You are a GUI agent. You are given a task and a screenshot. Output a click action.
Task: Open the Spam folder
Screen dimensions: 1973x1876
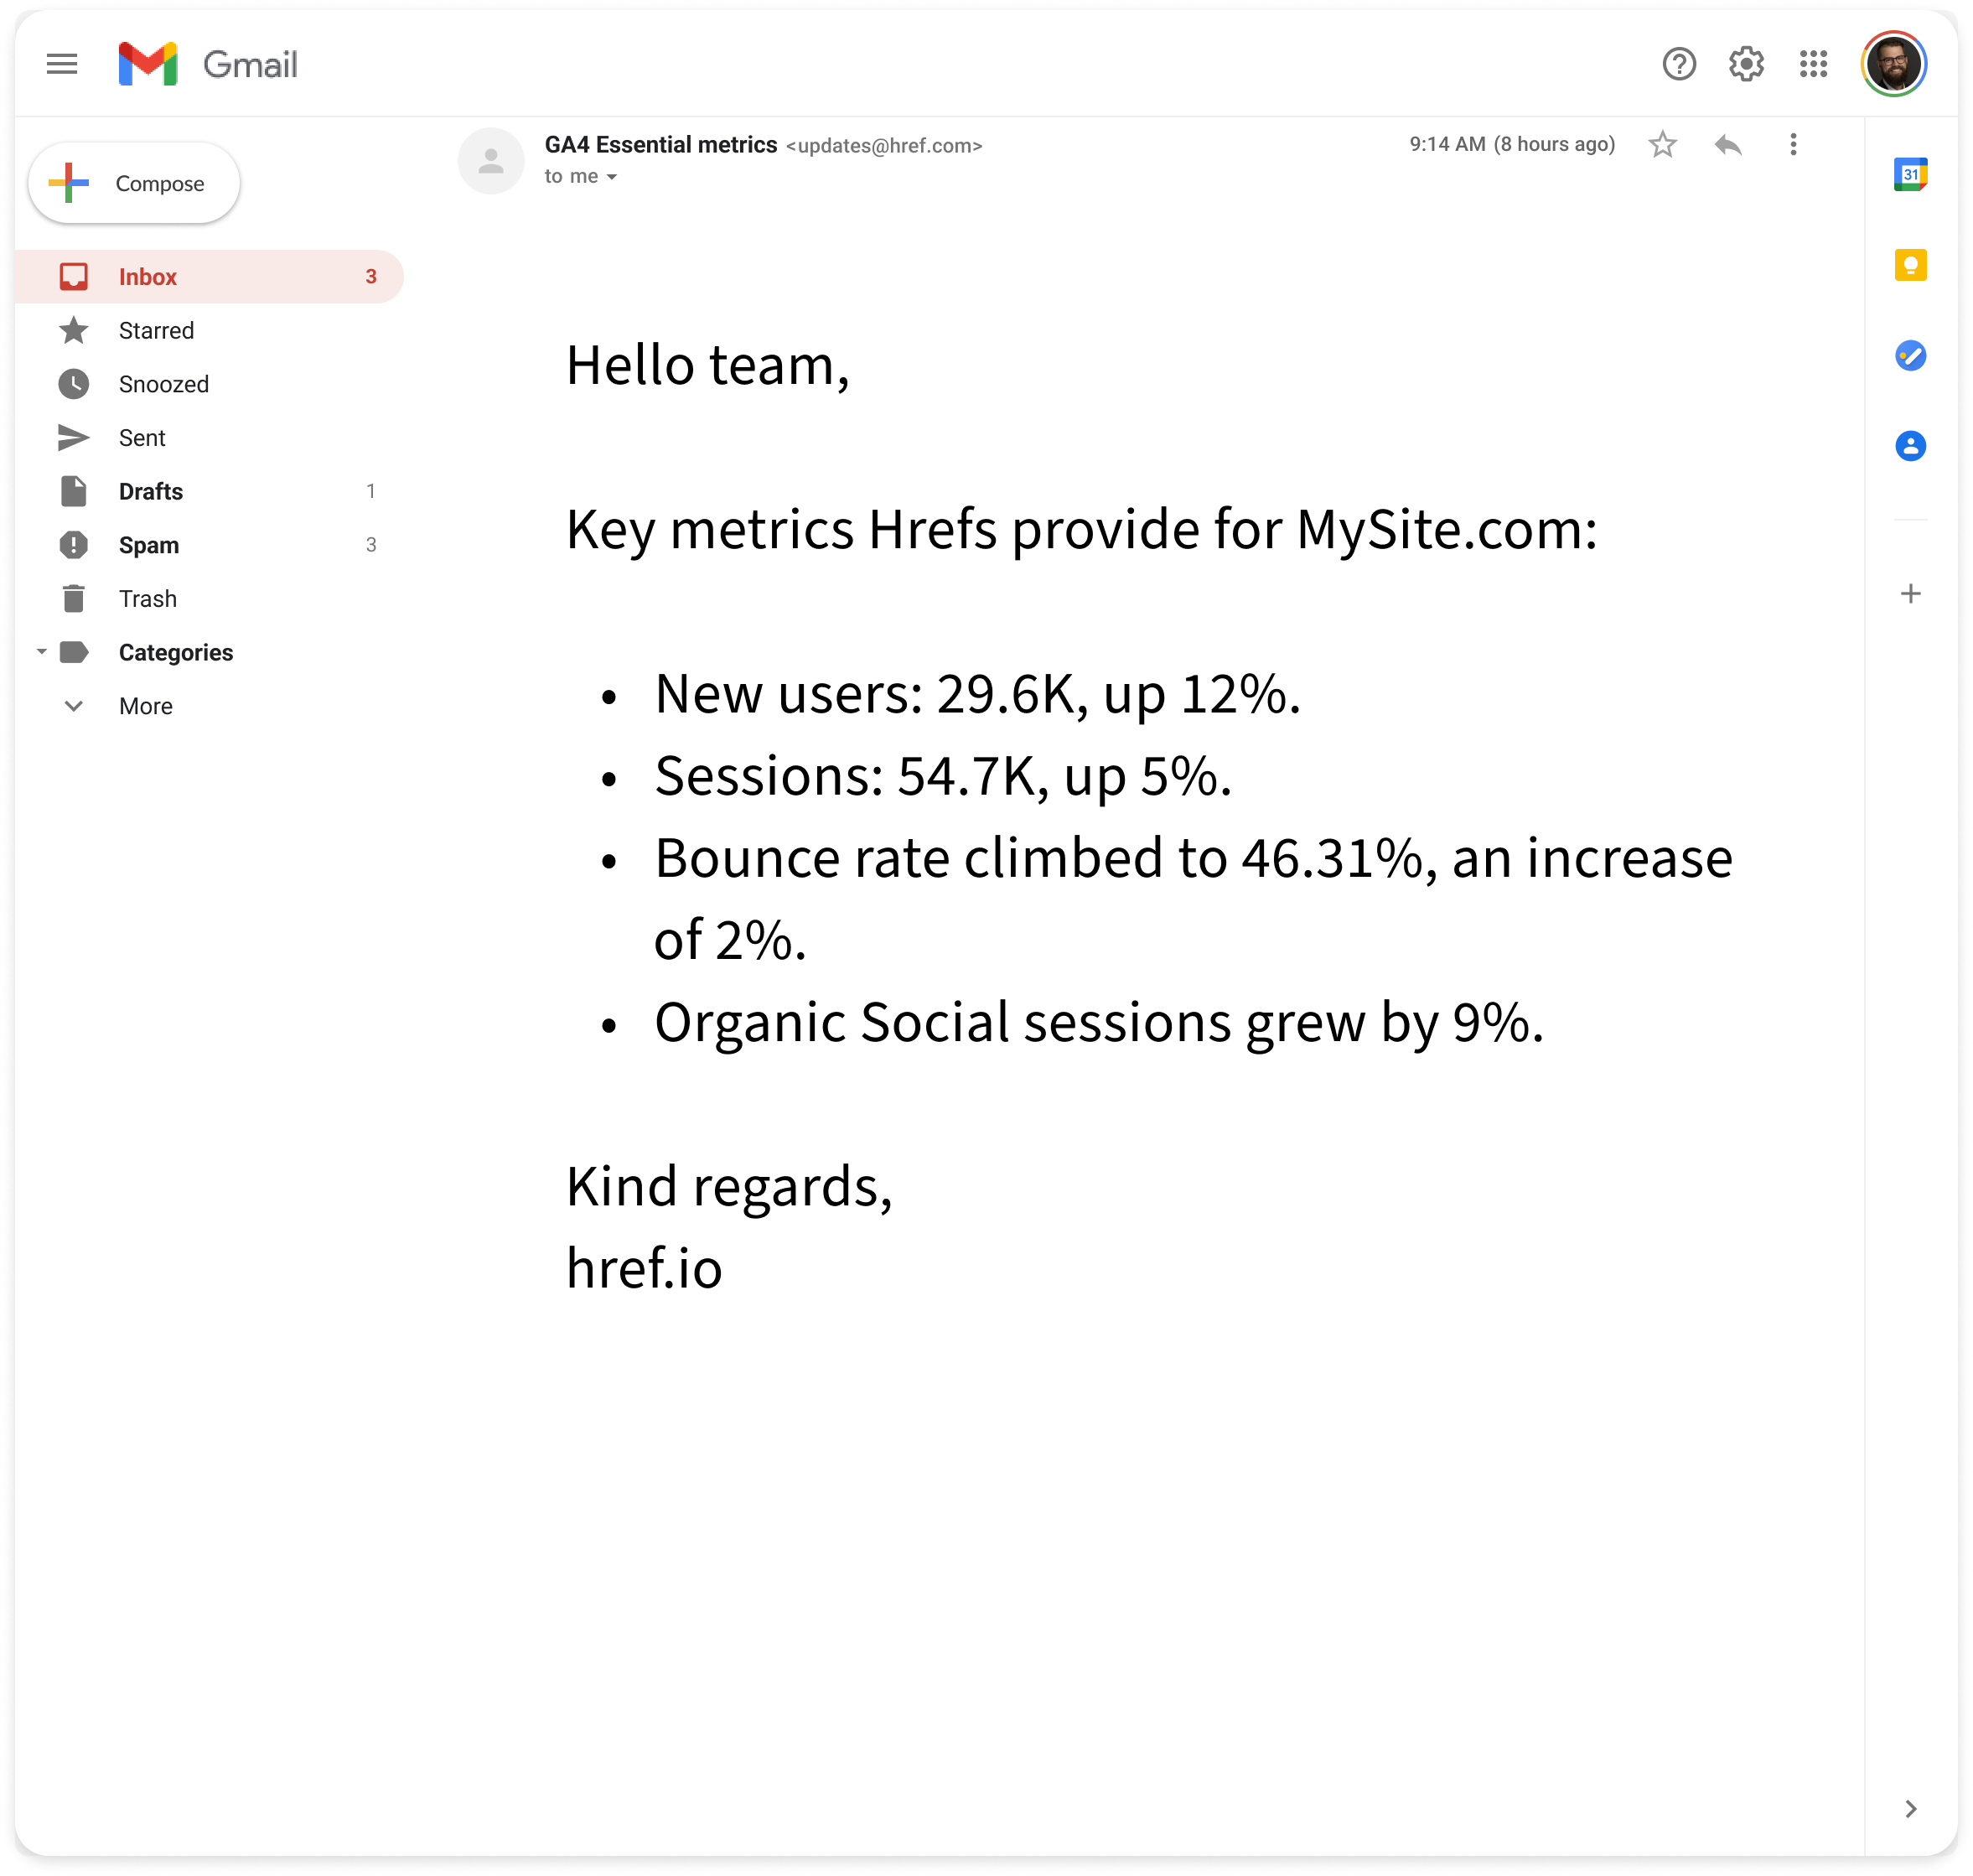coord(209,545)
